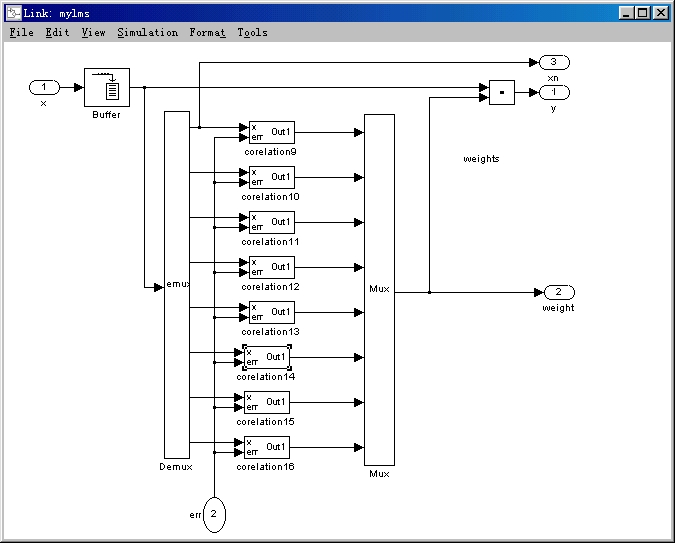Select the corelation10 subsystem block
The height and width of the screenshot is (543, 675).
pyautogui.click(x=271, y=177)
